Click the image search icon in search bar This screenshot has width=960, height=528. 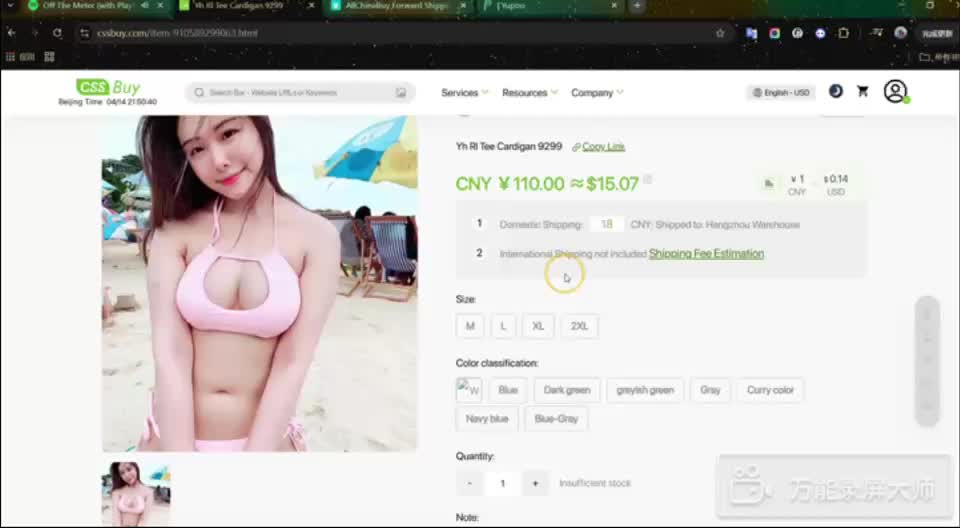coord(401,92)
